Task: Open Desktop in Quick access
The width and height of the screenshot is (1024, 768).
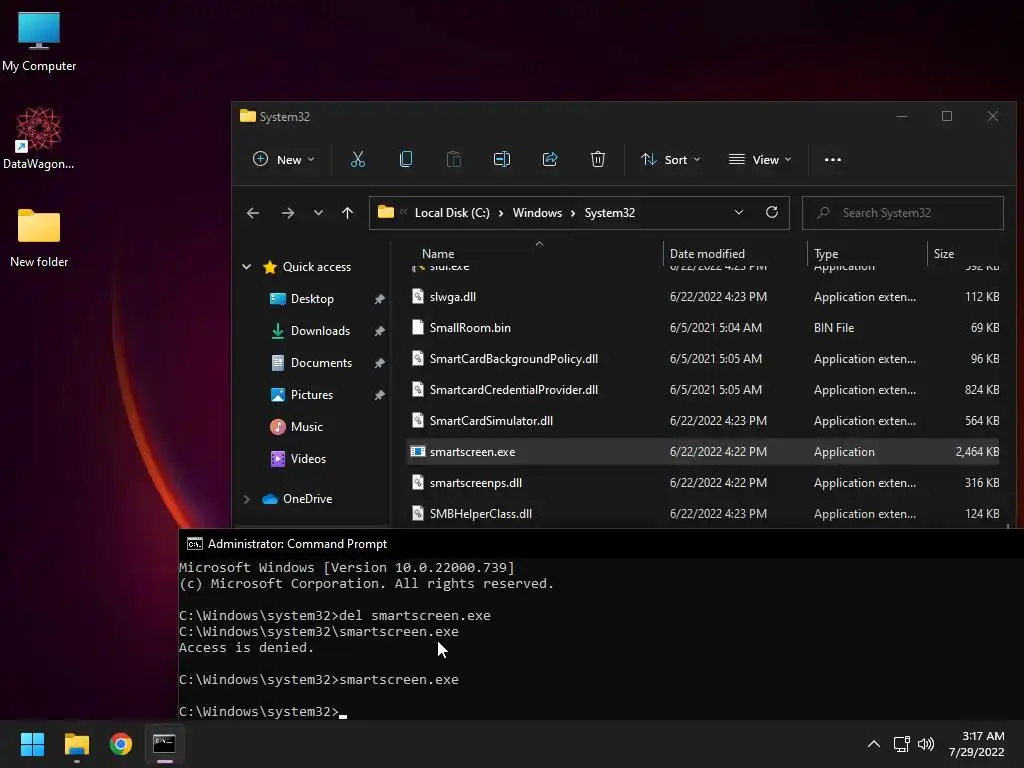Action: click(312, 298)
